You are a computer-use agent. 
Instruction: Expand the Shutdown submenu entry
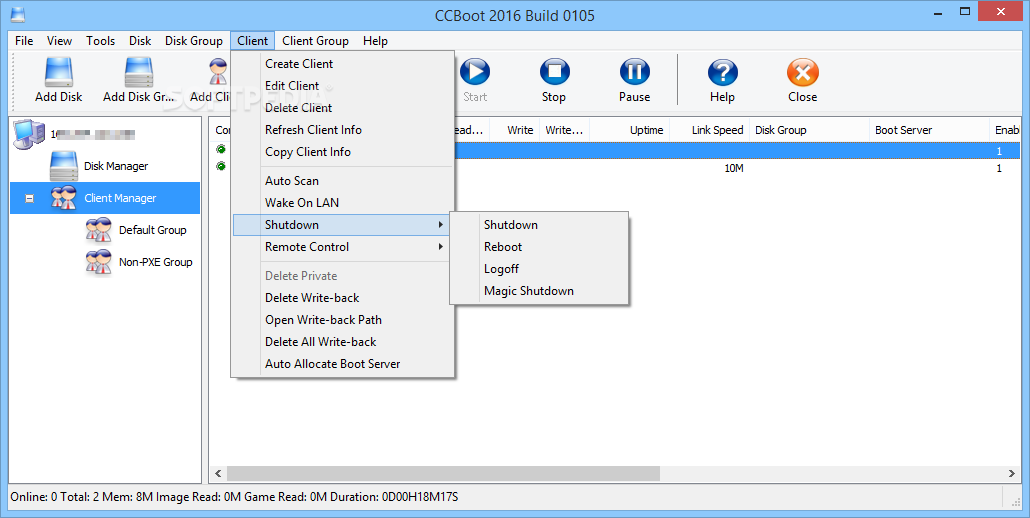pyautogui.click(x=342, y=225)
